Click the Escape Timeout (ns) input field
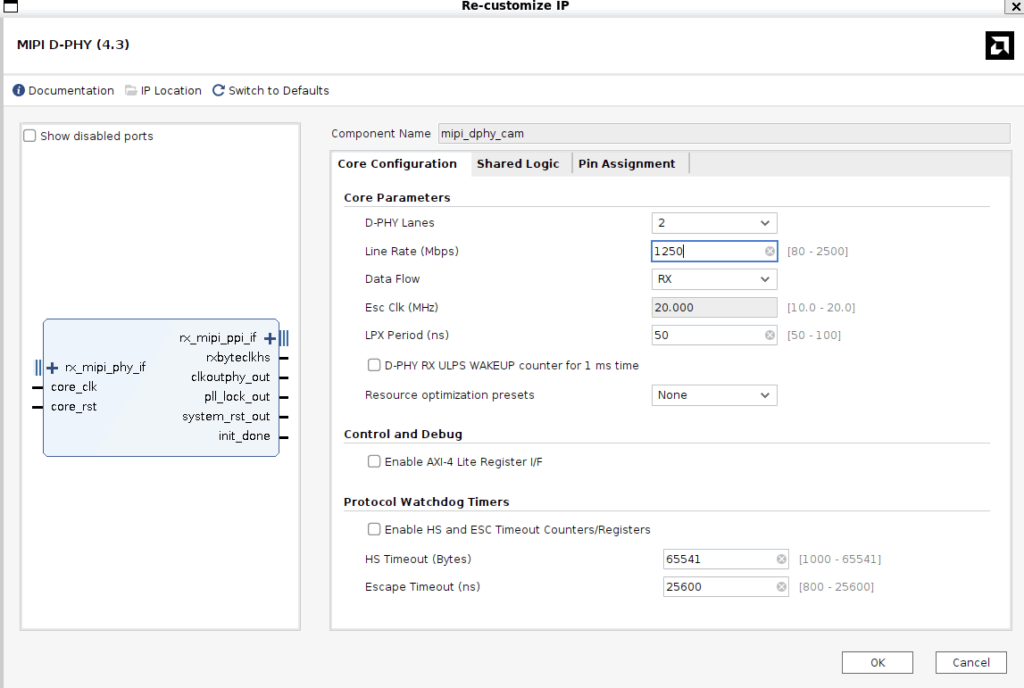The image size is (1024, 688). (x=726, y=587)
